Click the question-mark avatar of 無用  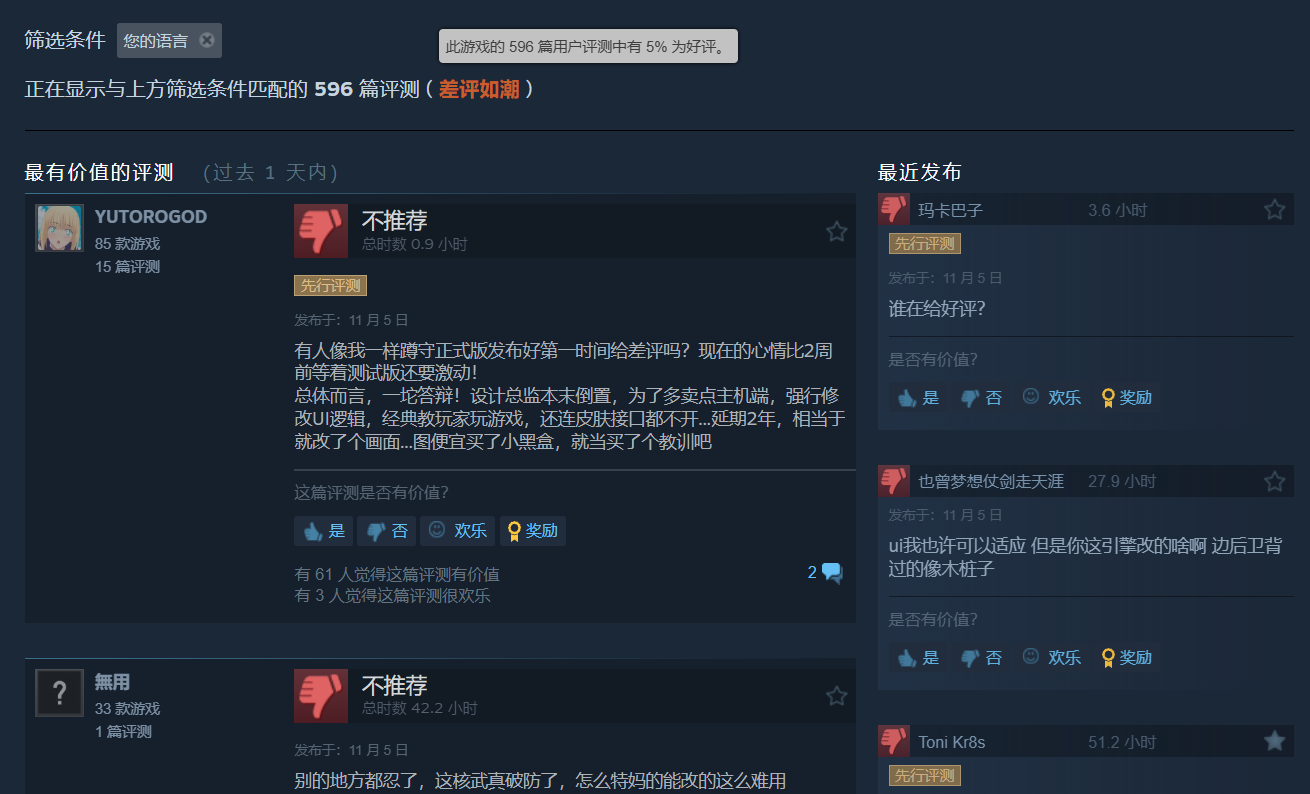pos(60,693)
